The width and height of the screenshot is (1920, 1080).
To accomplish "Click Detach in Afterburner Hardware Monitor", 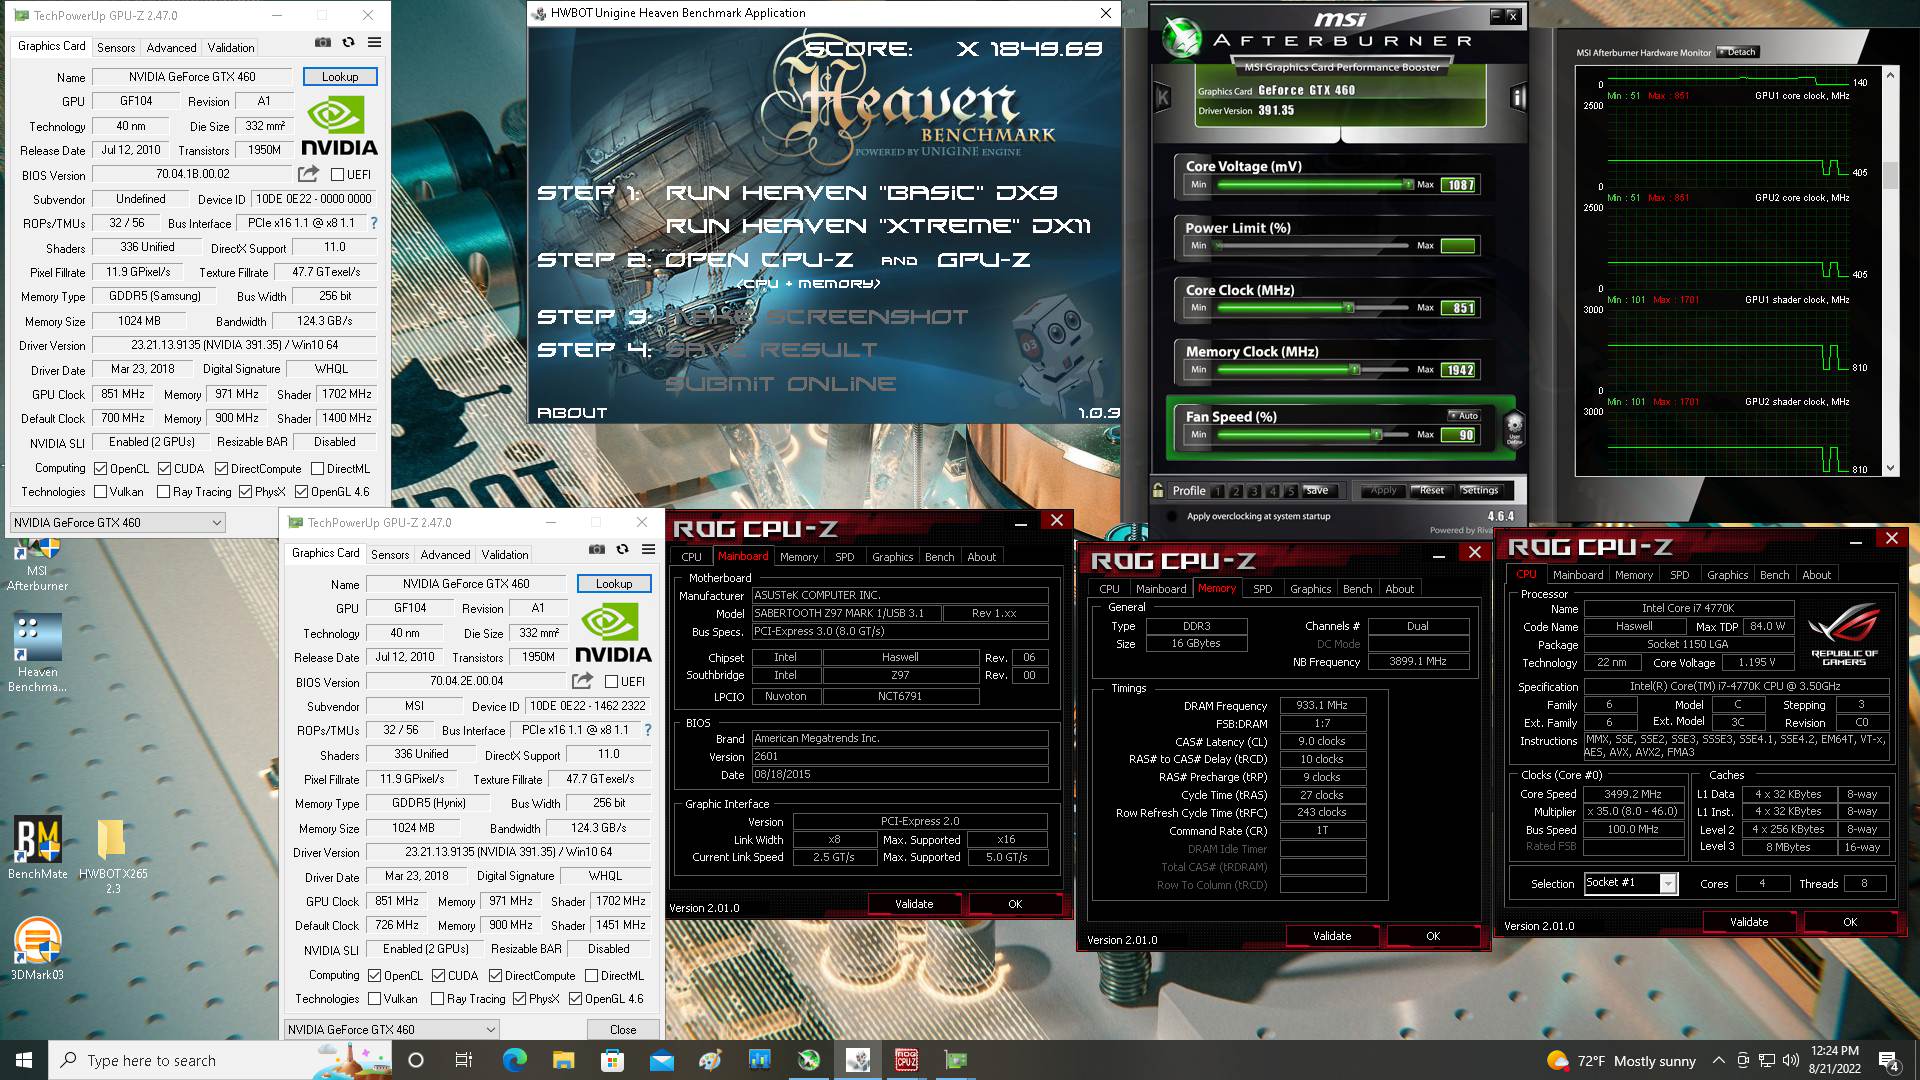I will click(x=1738, y=52).
